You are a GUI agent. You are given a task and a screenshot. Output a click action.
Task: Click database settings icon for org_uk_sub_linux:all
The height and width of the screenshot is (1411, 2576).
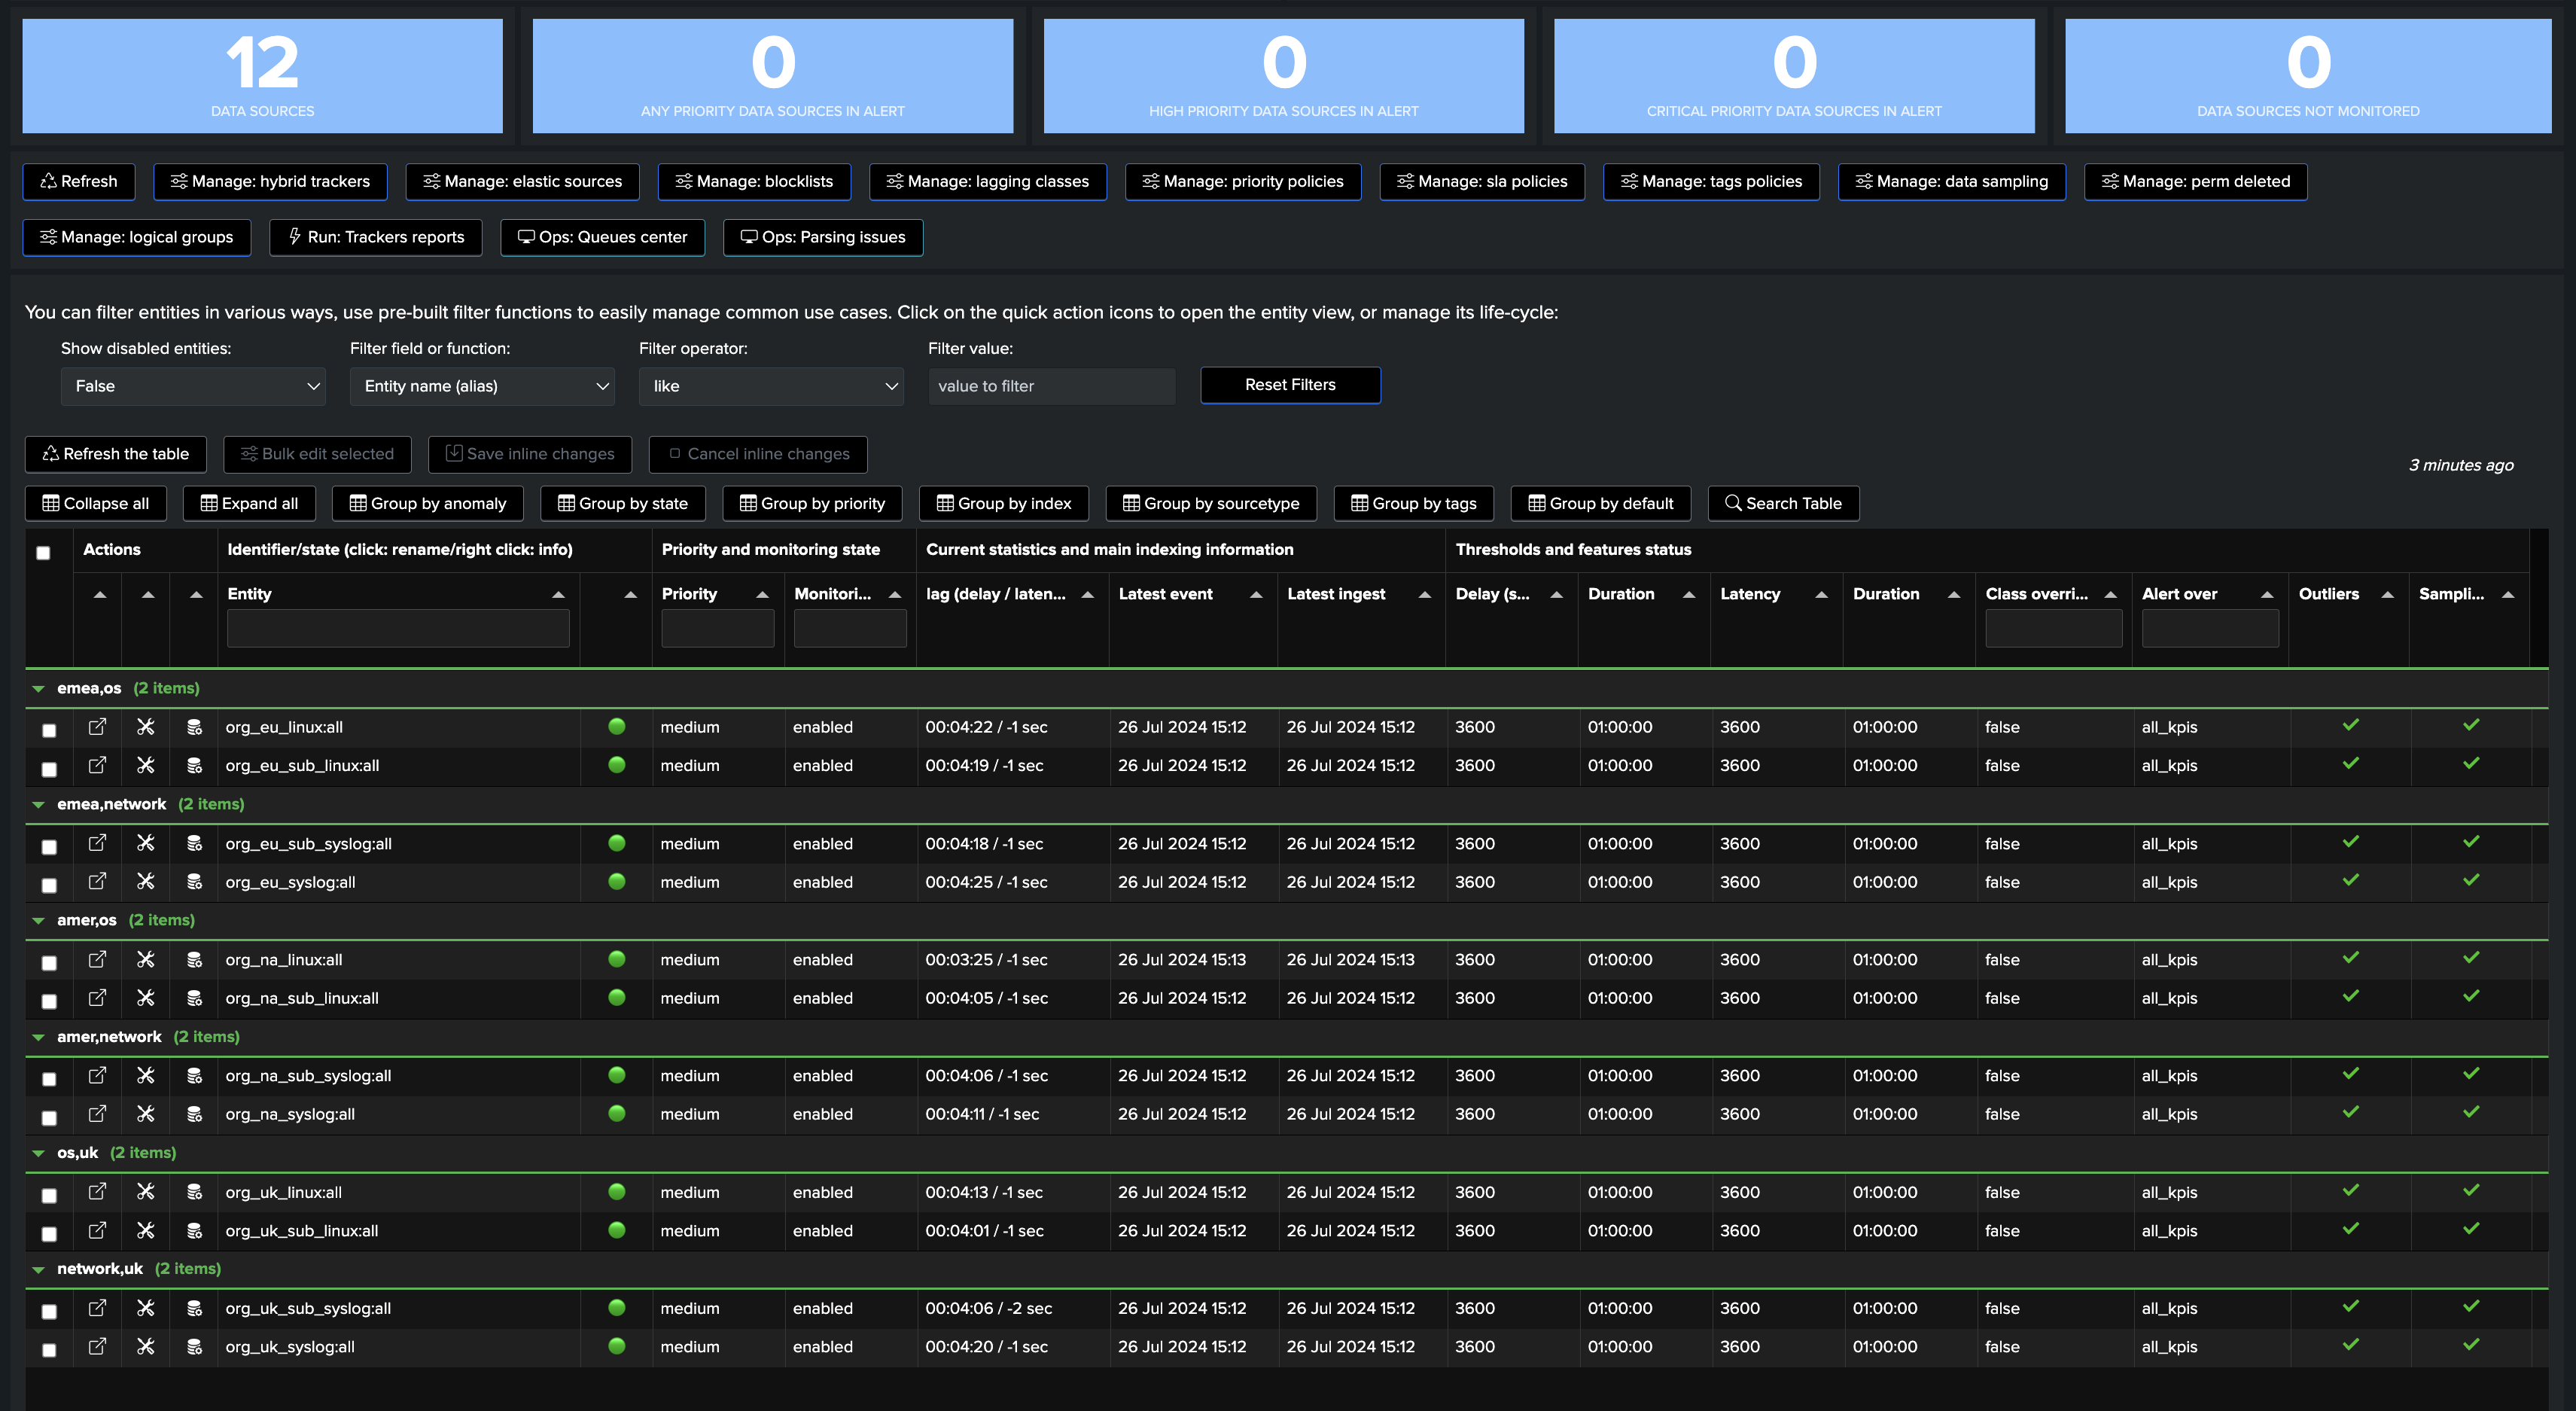[194, 1230]
